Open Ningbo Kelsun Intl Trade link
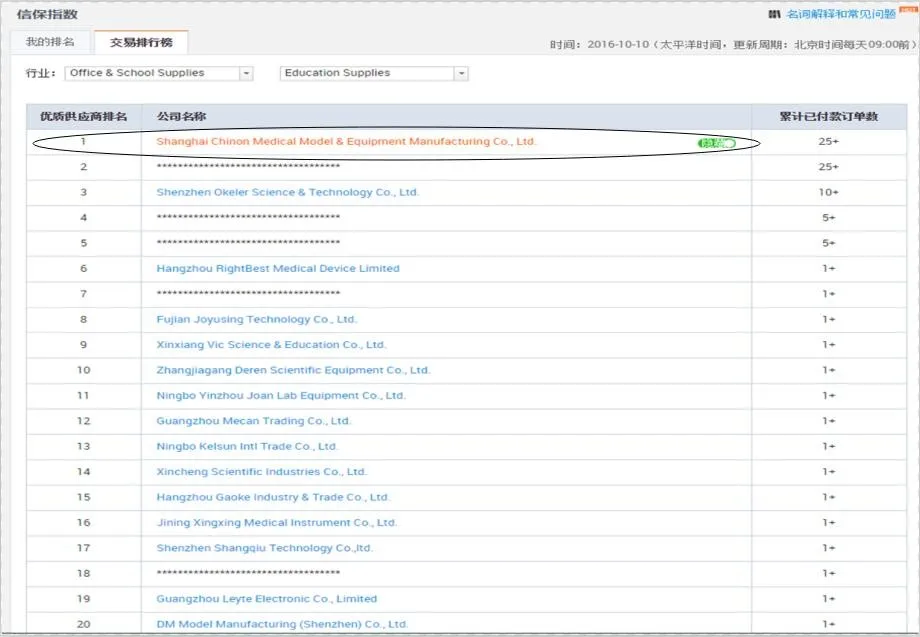This screenshot has height=637, width=920. click(247, 446)
